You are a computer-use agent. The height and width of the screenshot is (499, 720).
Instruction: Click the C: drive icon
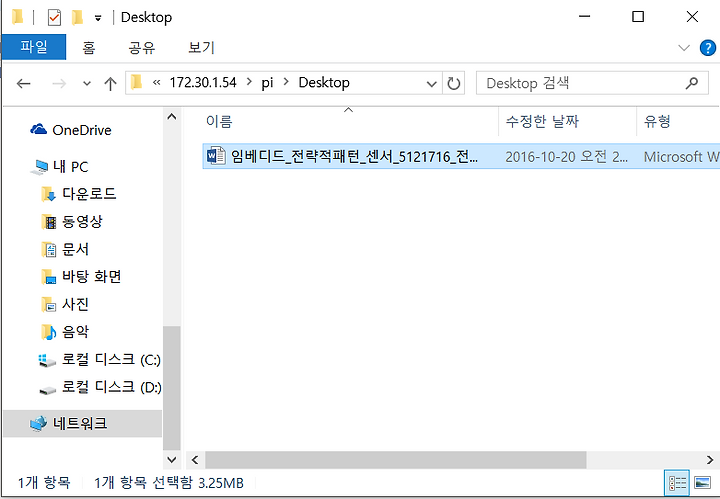47,360
